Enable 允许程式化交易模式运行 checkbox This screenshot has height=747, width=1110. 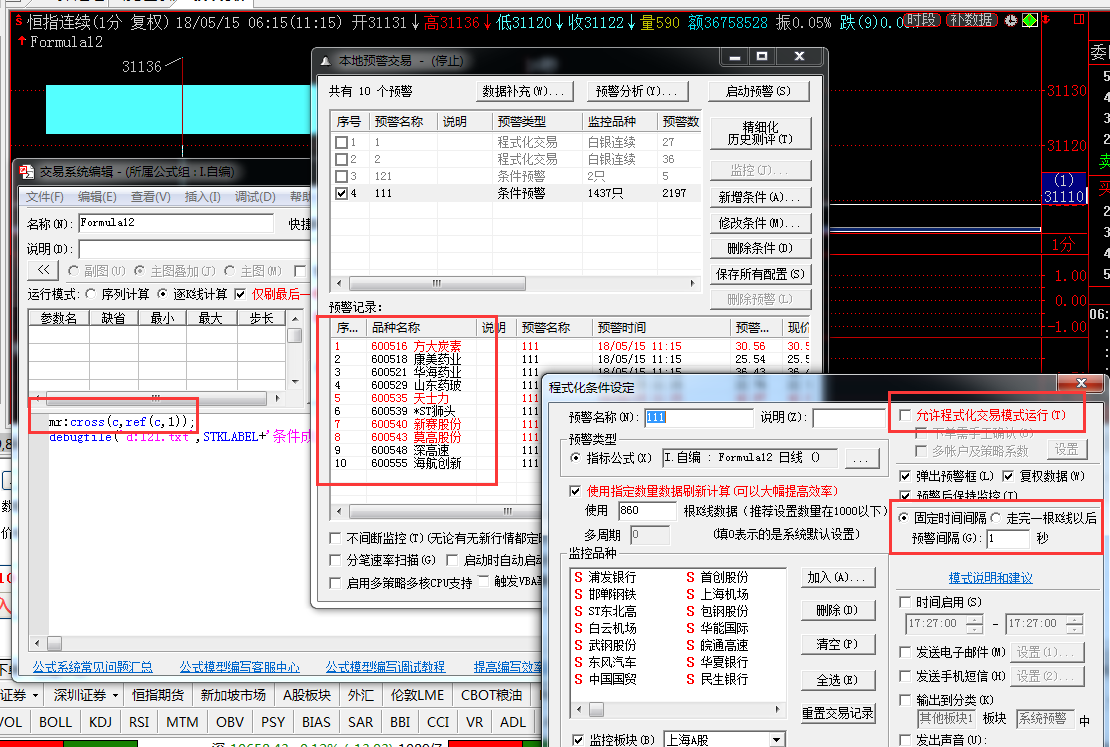906,415
